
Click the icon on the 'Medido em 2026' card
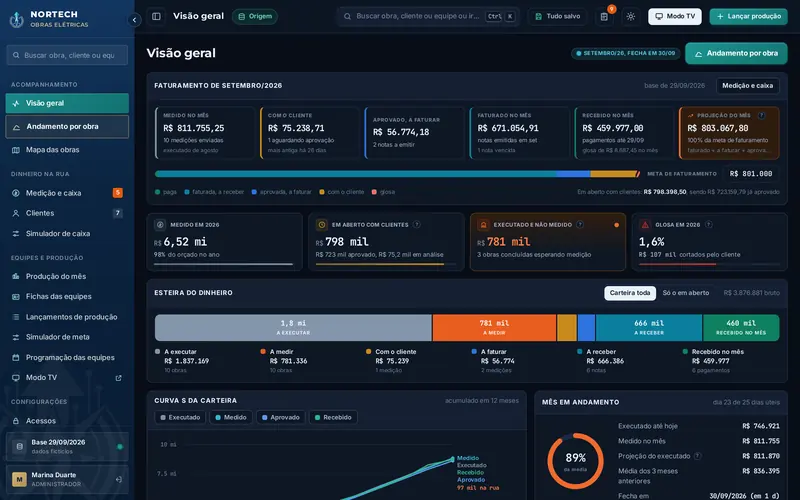pyautogui.click(x=160, y=224)
